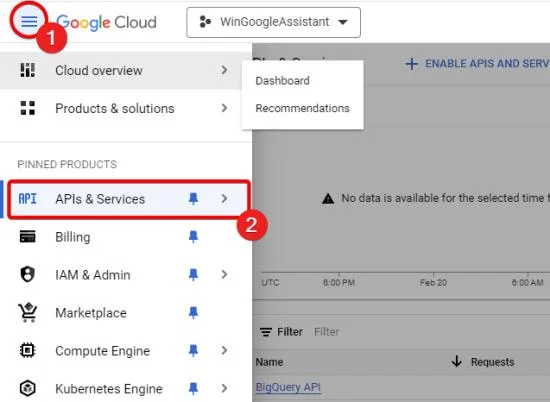Click the 'UTC' chart axis label
The image size is (550, 402).
pos(270,282)
